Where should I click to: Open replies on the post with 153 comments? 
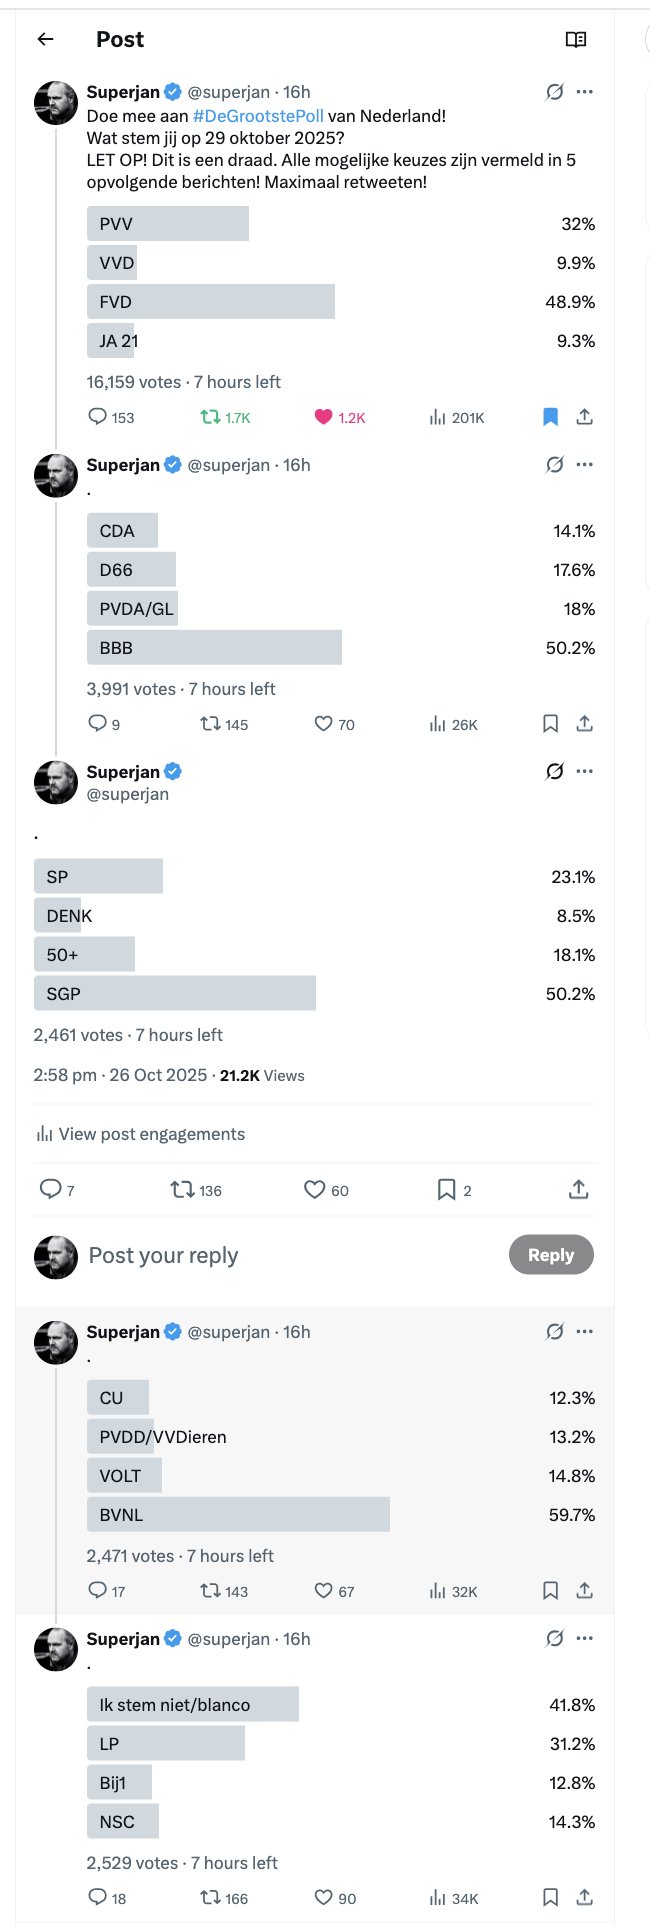(98, 417)
